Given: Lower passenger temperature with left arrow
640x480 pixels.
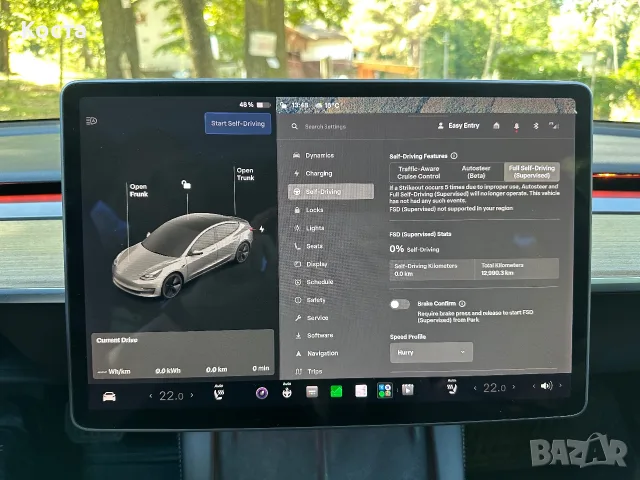Looking at the screenshot, I should [x=475, y=388].
